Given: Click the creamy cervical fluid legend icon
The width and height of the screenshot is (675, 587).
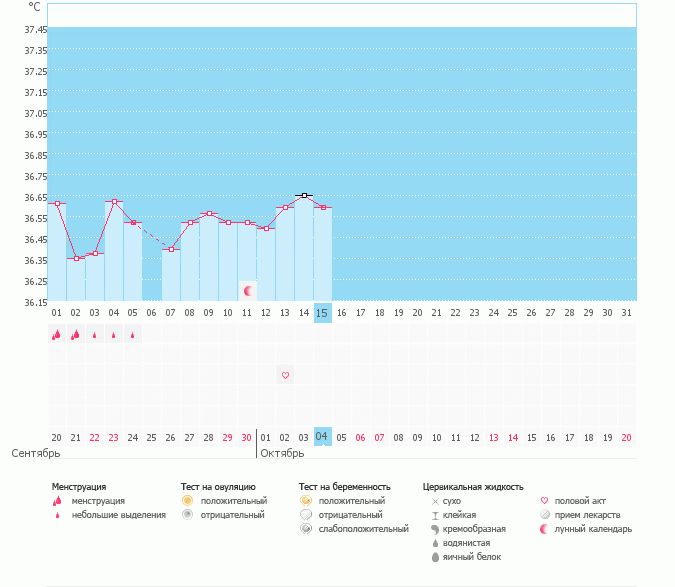Looking at the screenshot, I should [435, 528].
